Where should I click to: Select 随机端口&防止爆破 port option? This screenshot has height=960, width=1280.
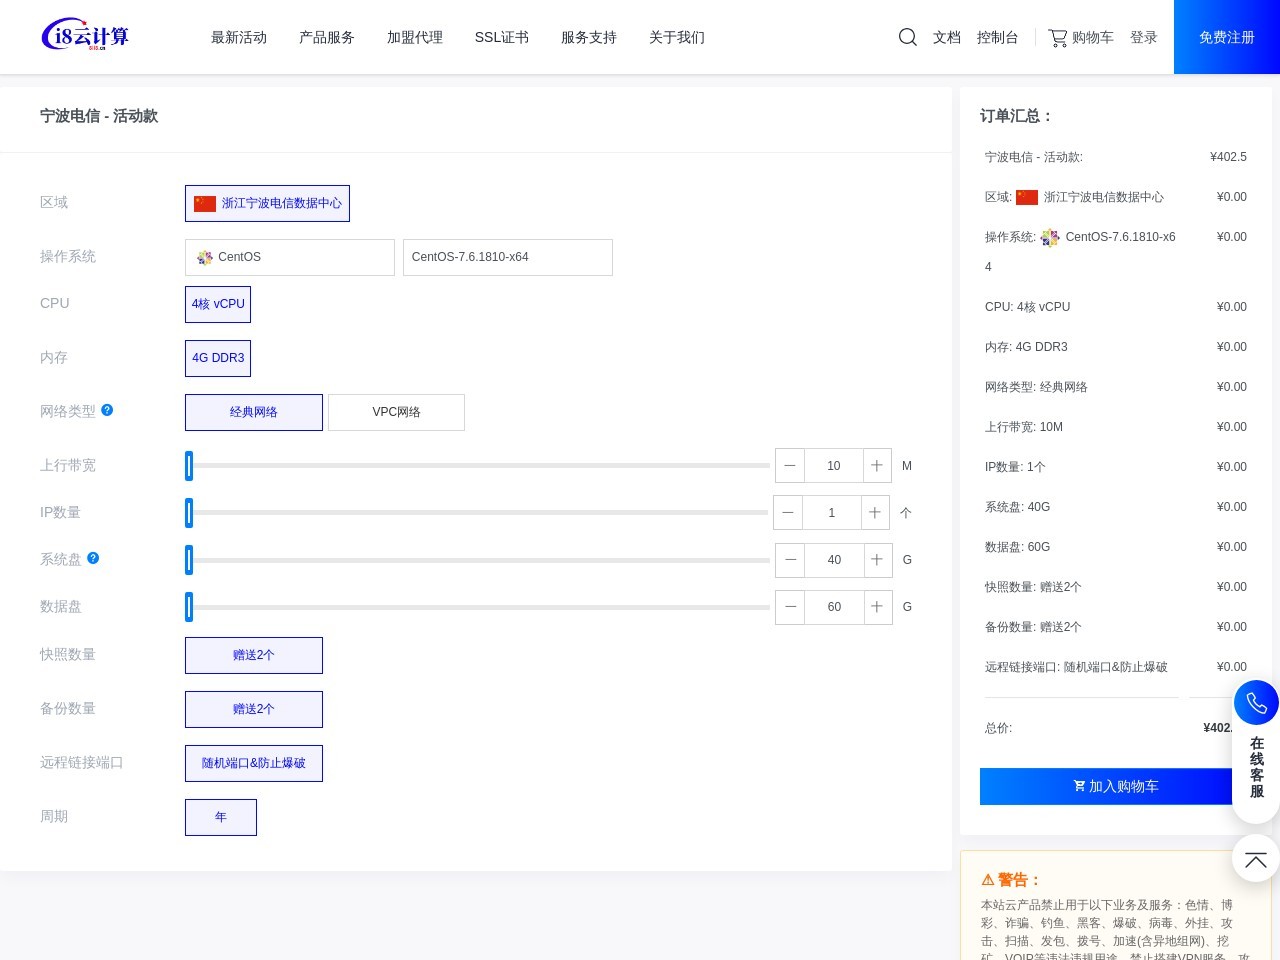[x=254, y=763]
